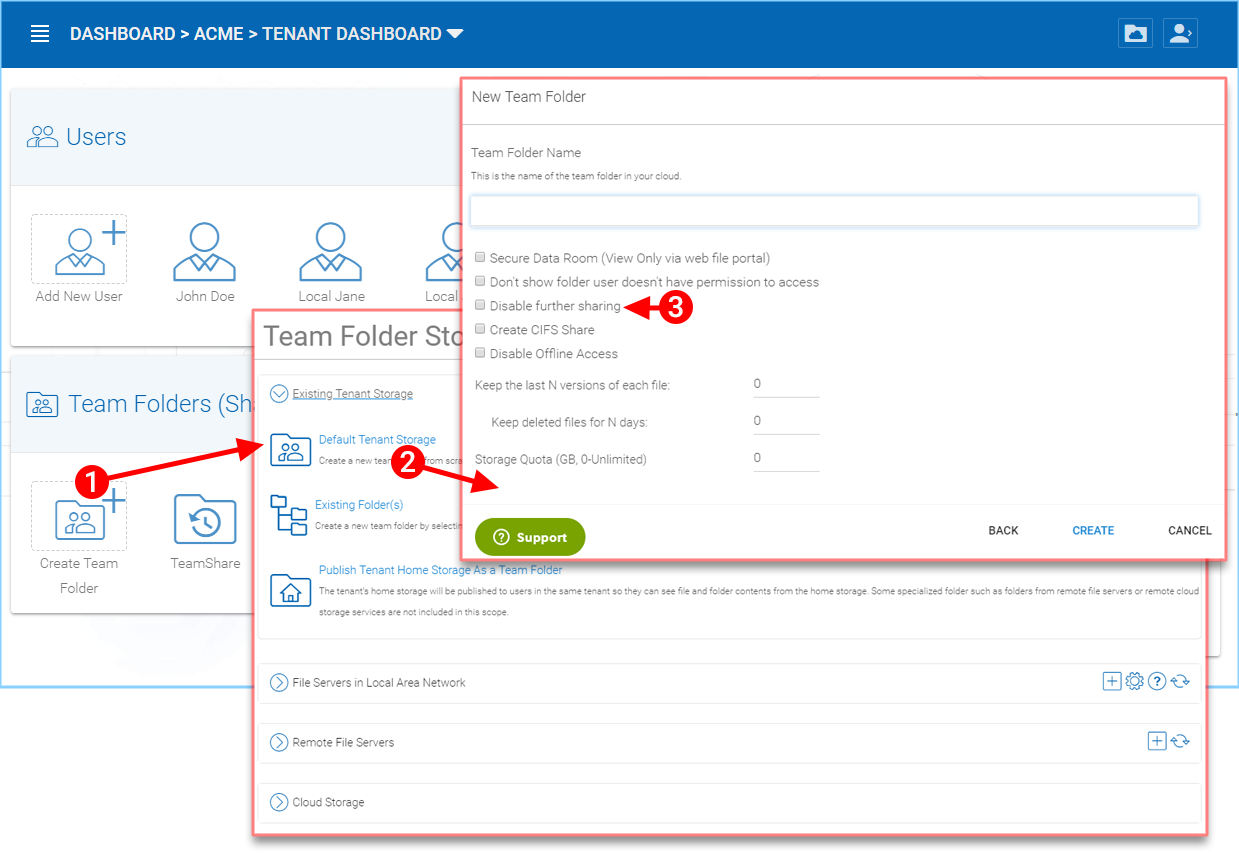Open the user account icon in the top bar

click(1180, 33)
